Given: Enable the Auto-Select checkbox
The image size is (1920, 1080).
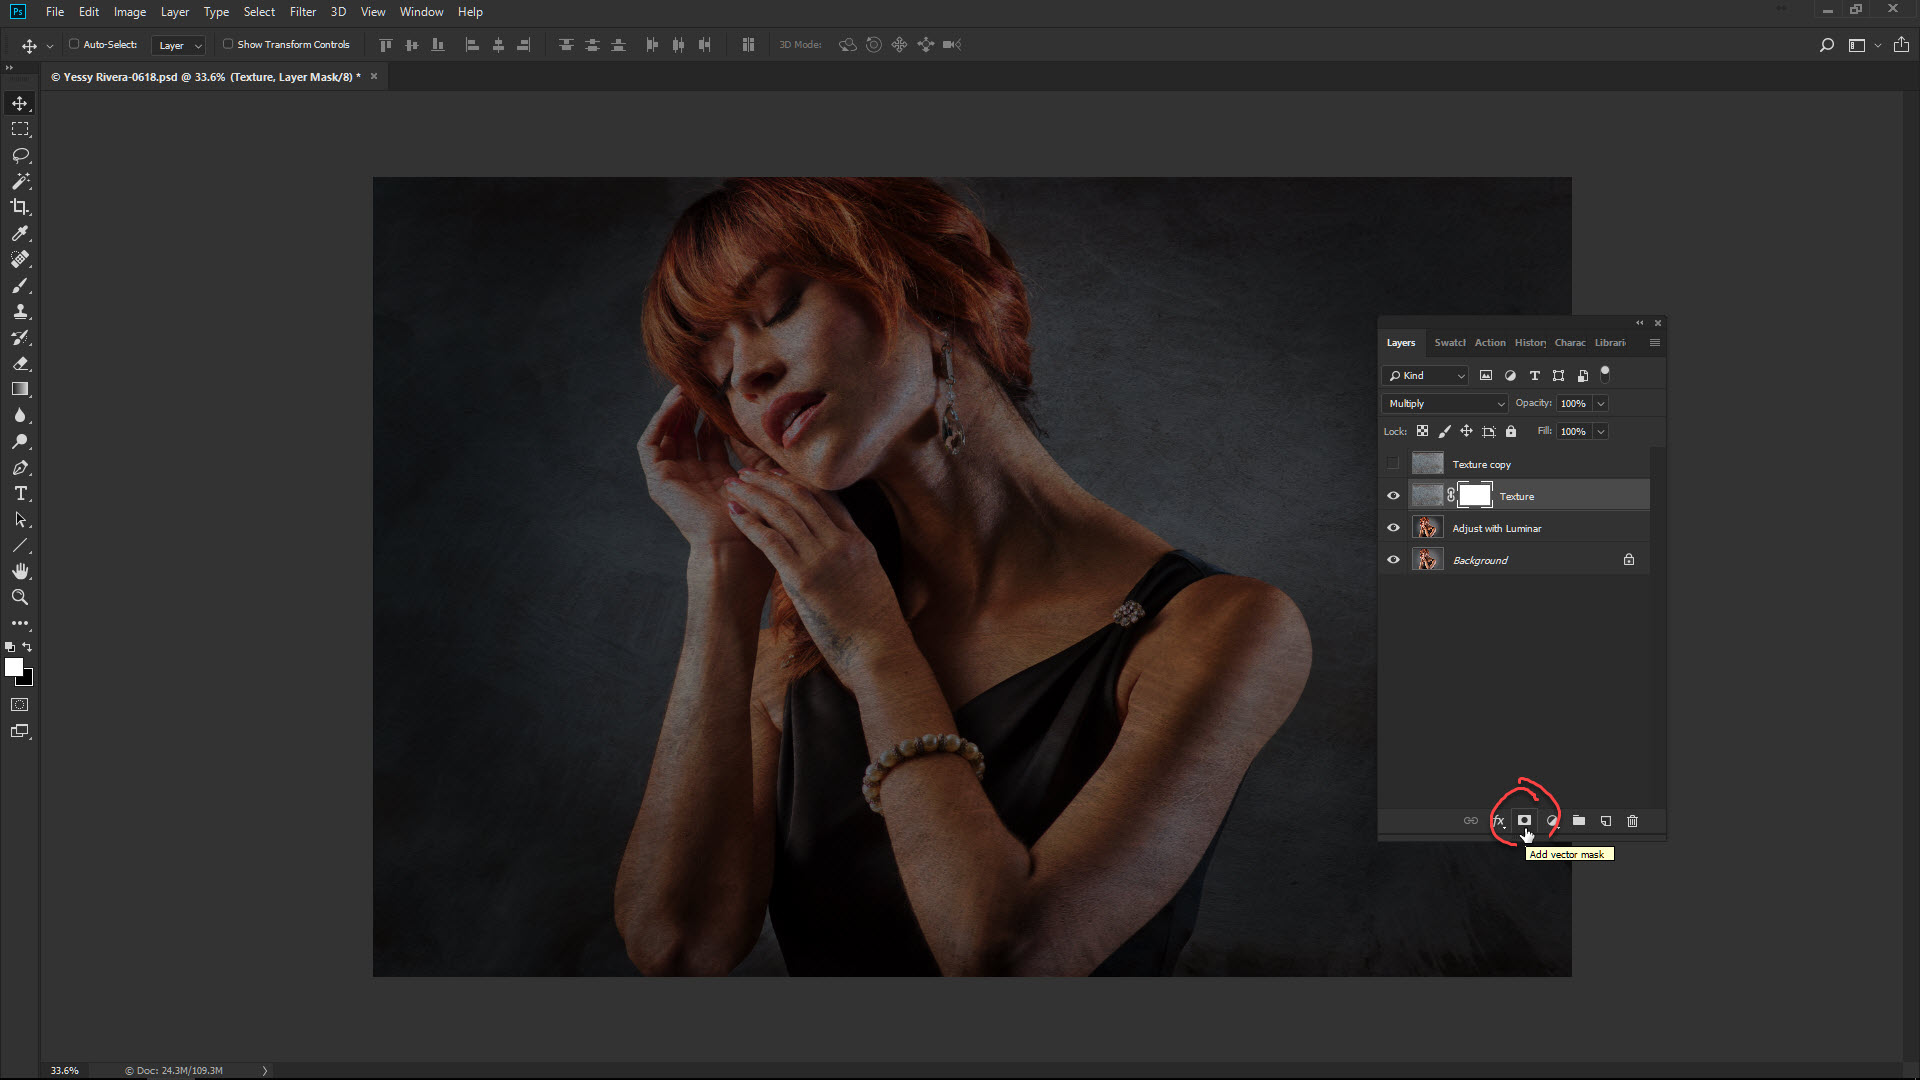Looking at the screenshot, I should pyautogui.click(x=74, y=44).
